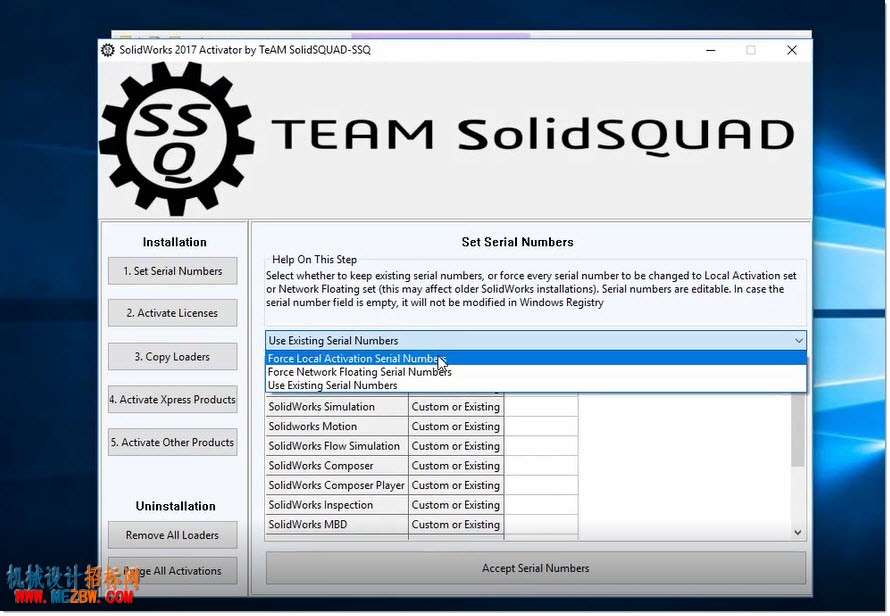
Task: Click 'Custom or Existing' for Composer Player
Action: [456, 485]
